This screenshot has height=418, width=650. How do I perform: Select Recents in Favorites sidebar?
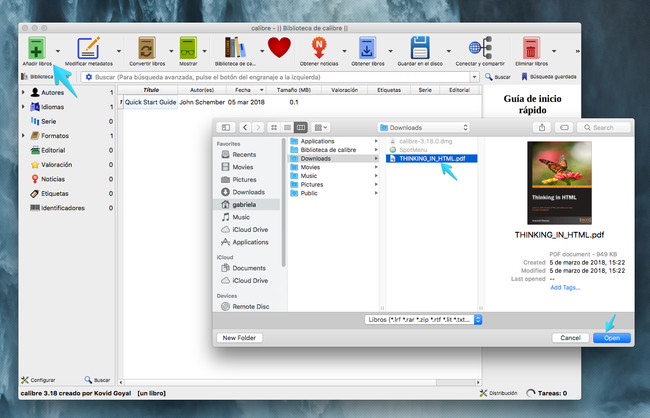244,154
